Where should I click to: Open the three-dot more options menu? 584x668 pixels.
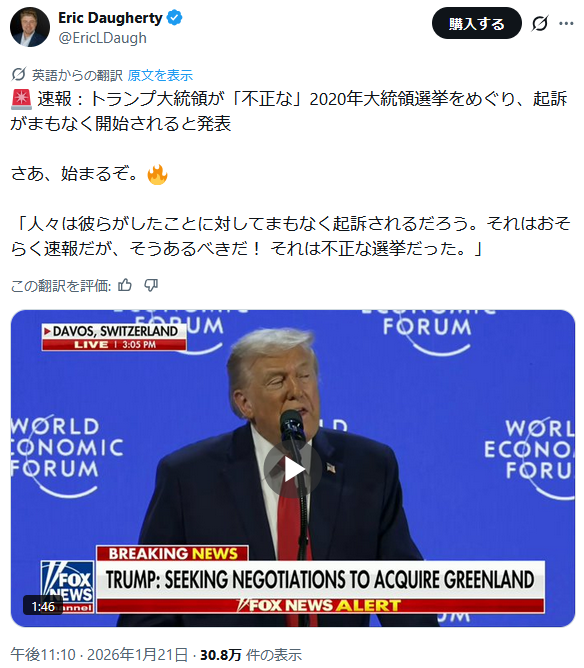566,23
